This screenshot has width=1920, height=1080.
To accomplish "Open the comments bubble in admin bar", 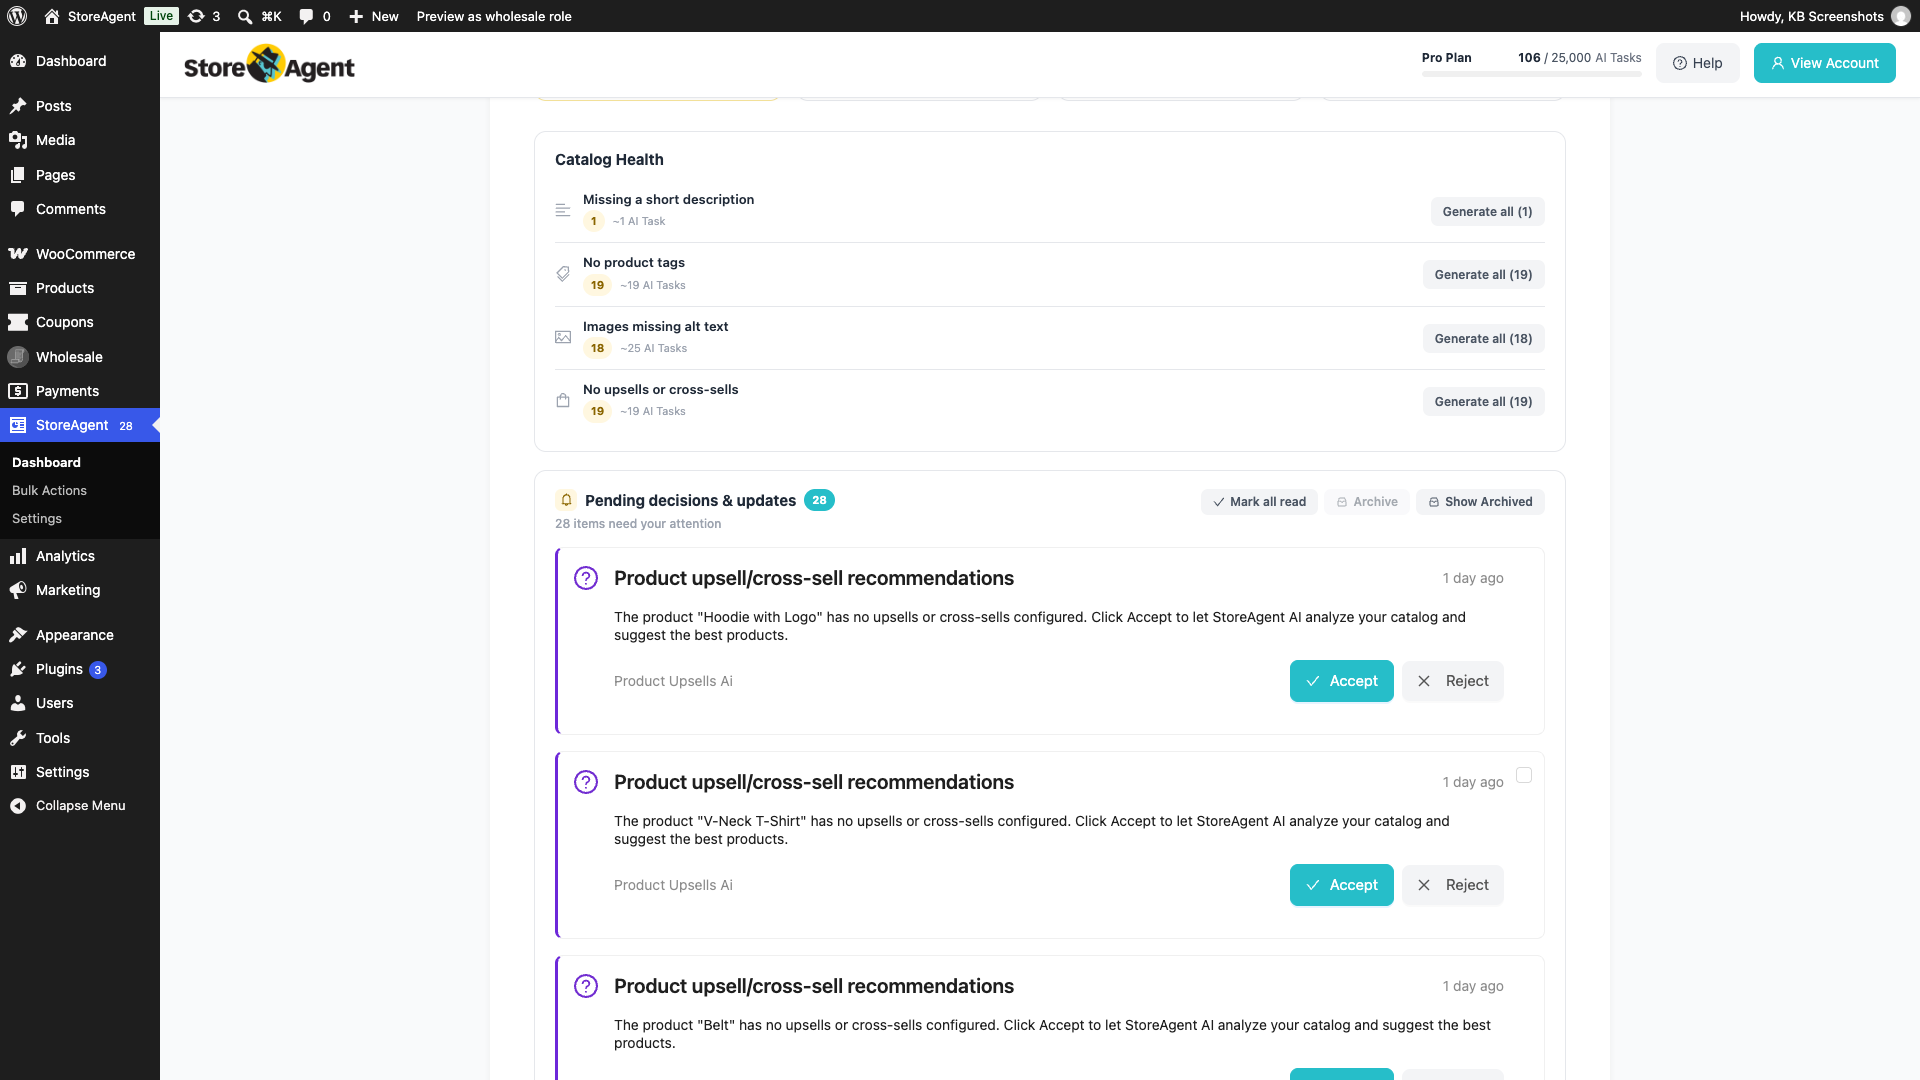I will (x=314, y=16).
